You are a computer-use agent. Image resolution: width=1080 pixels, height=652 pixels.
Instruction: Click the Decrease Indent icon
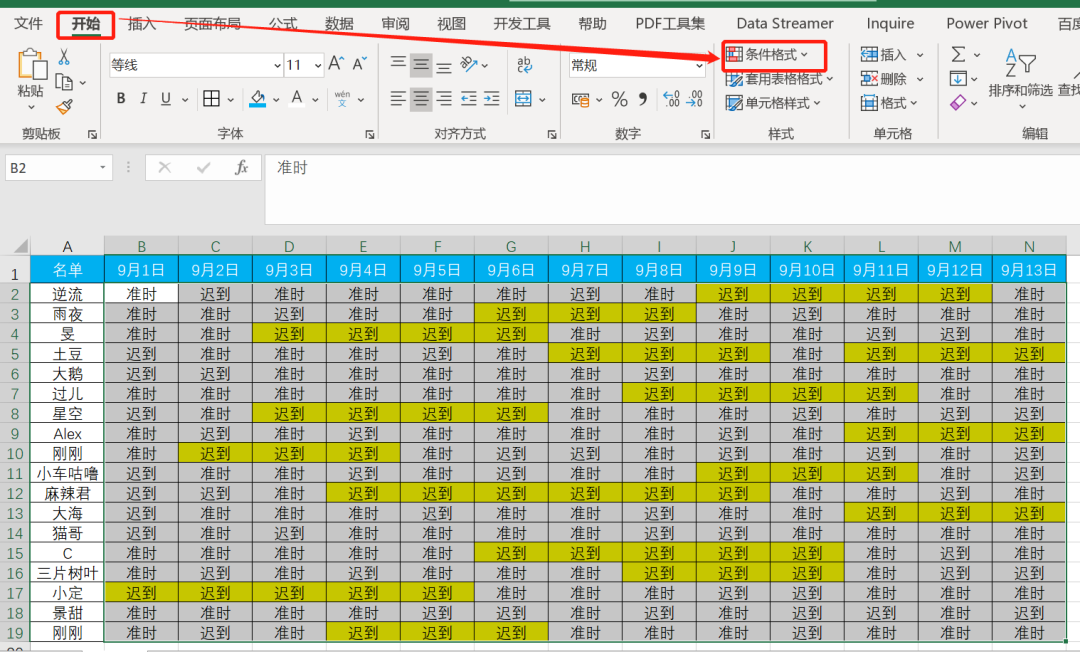click(x=468, y=98)
